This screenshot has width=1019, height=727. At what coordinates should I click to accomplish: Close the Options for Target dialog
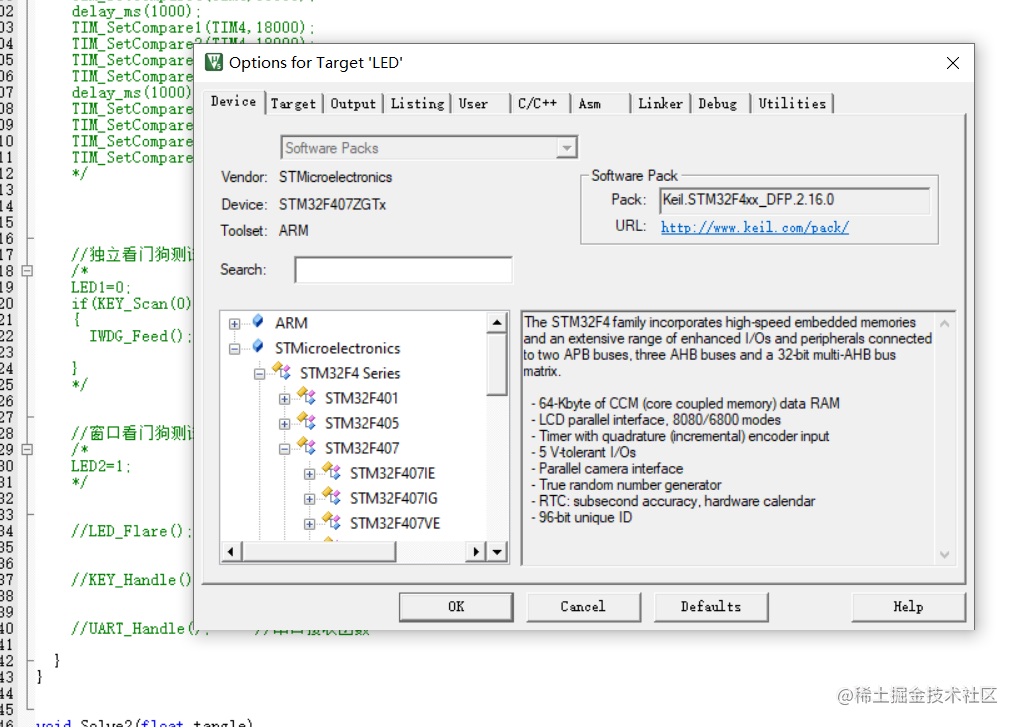pyautogui.click(x=953, y=63)
